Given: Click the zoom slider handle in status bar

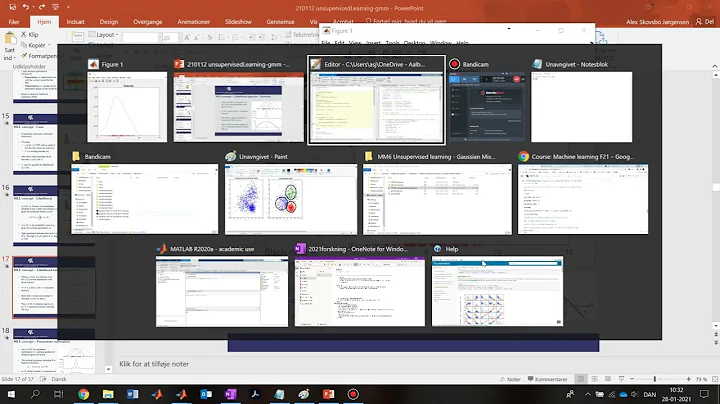Looking at the screenshot, I should (x=655, y=379).
